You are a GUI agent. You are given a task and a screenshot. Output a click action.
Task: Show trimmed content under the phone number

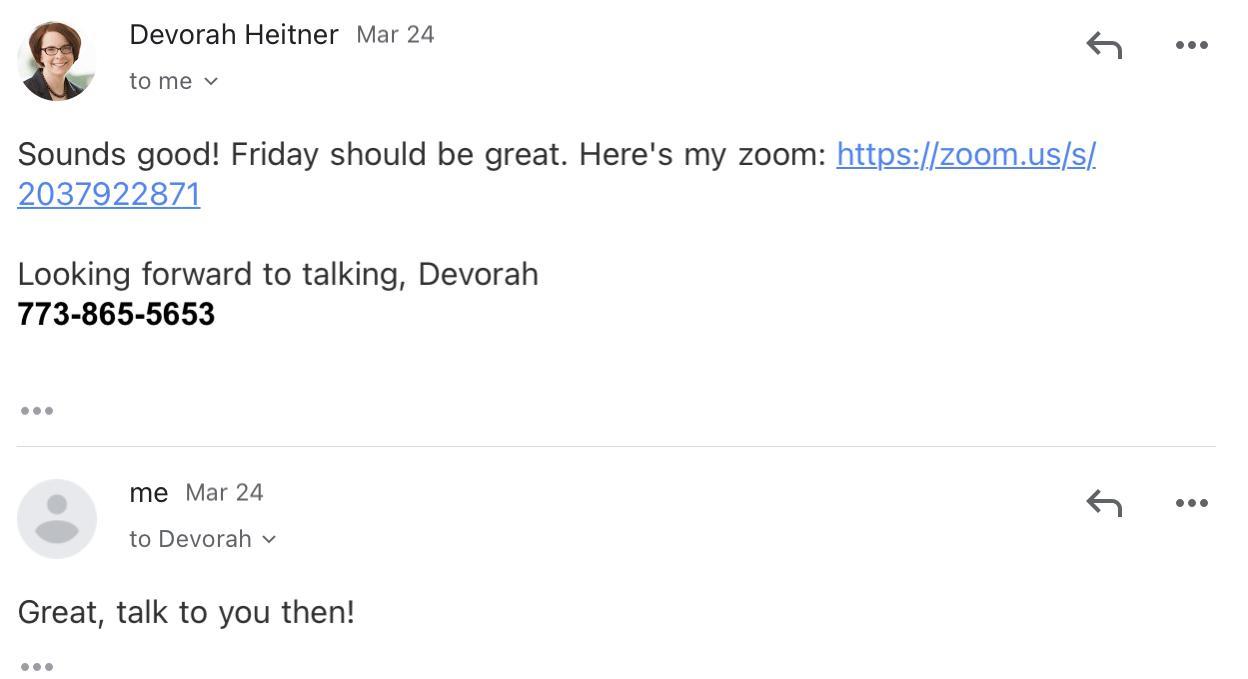(37, 410)
